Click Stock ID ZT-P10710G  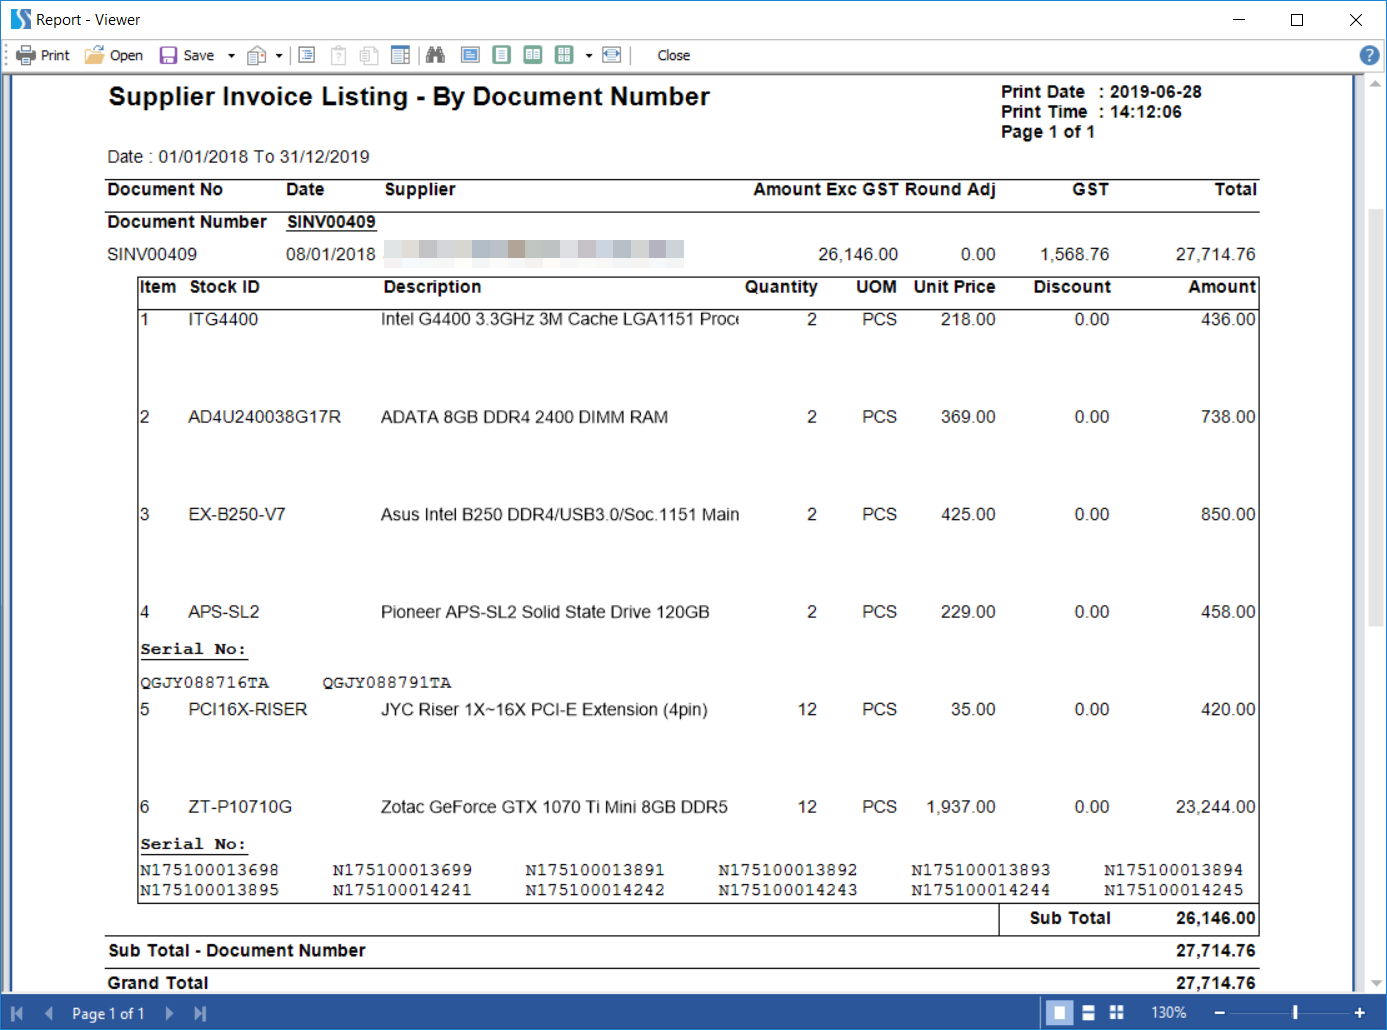pos(240,807)
